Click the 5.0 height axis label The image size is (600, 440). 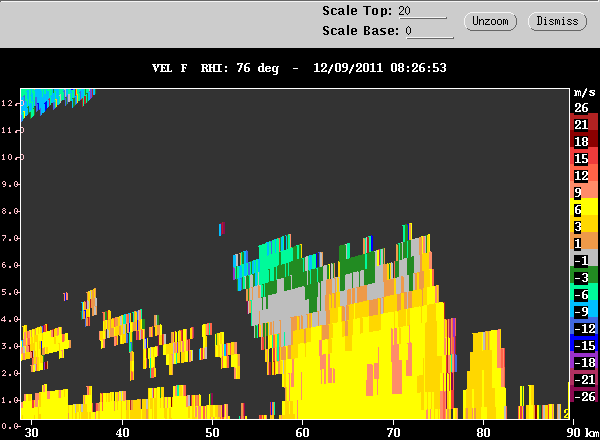click(10, 292)
